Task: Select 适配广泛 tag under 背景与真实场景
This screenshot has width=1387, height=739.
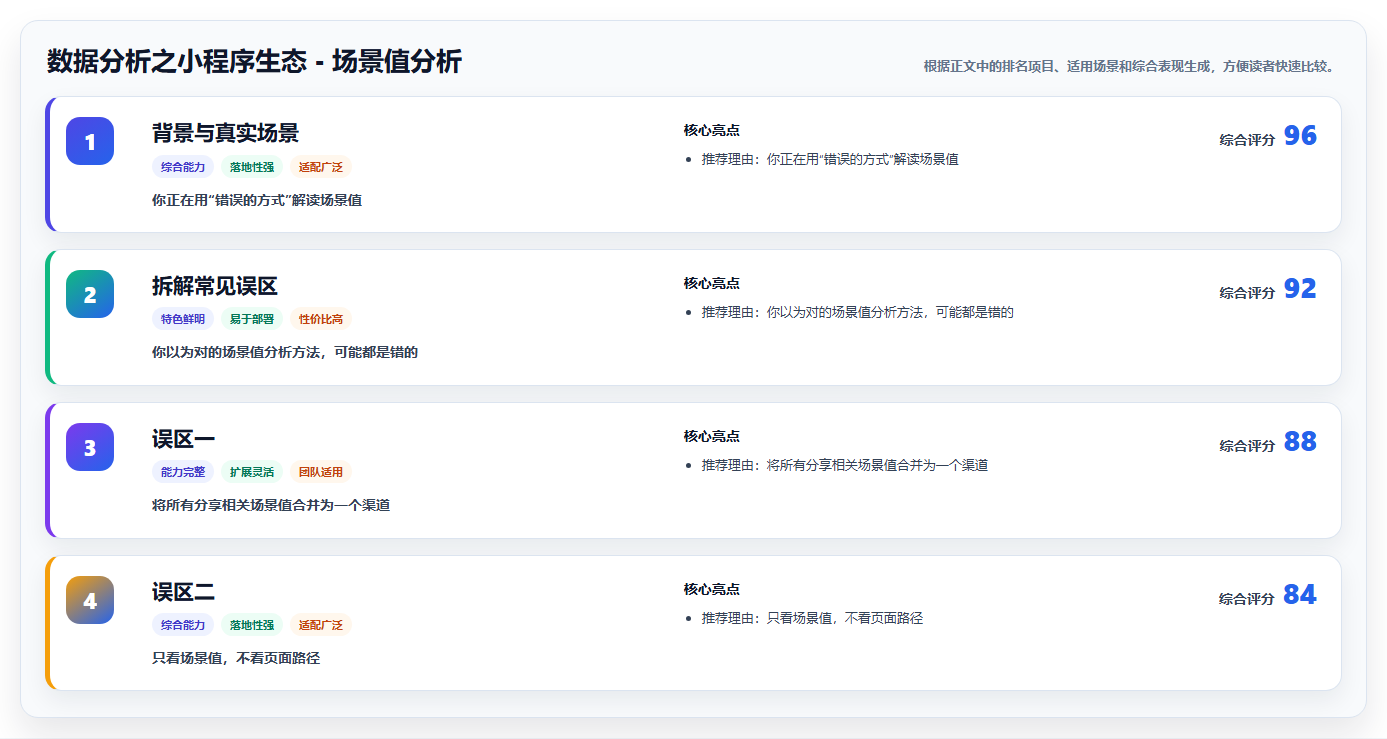Action: pos(321,167)
